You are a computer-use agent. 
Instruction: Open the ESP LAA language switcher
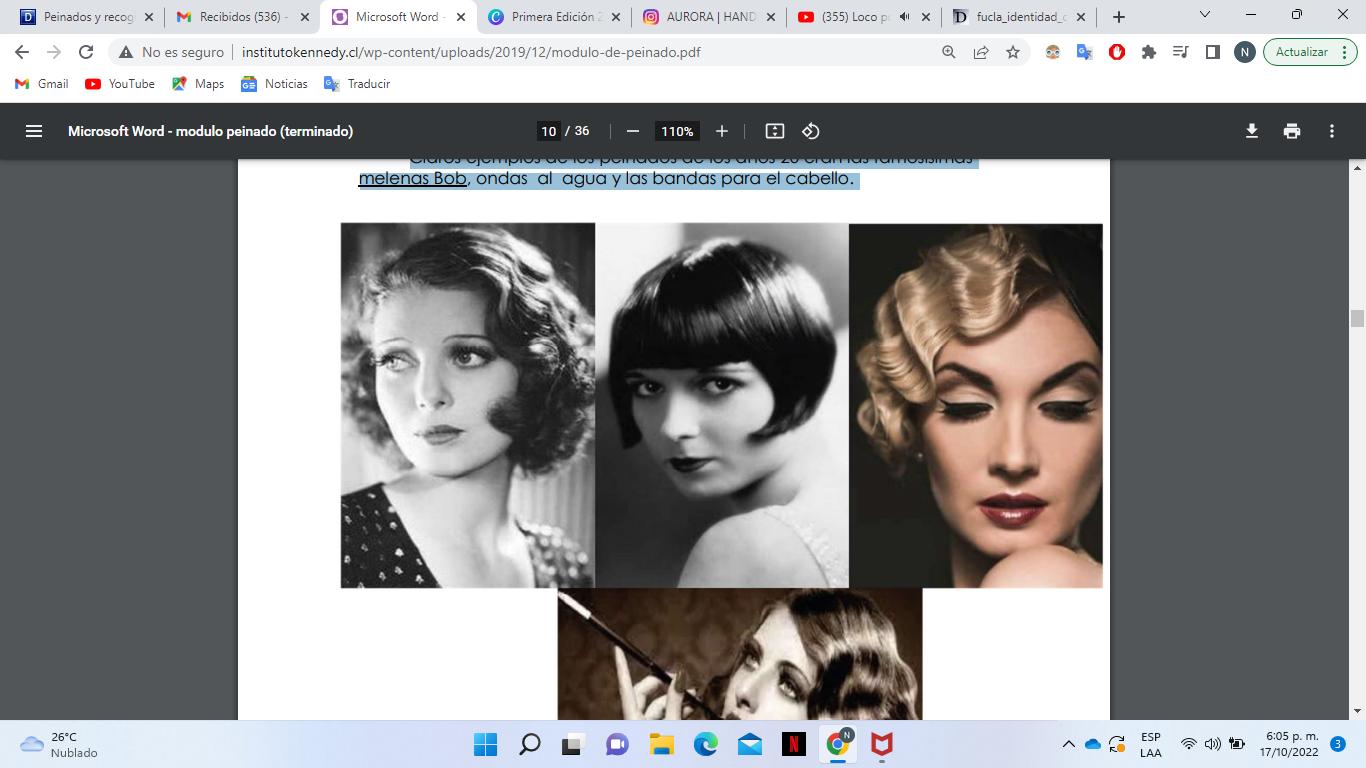coord(1151,744)
